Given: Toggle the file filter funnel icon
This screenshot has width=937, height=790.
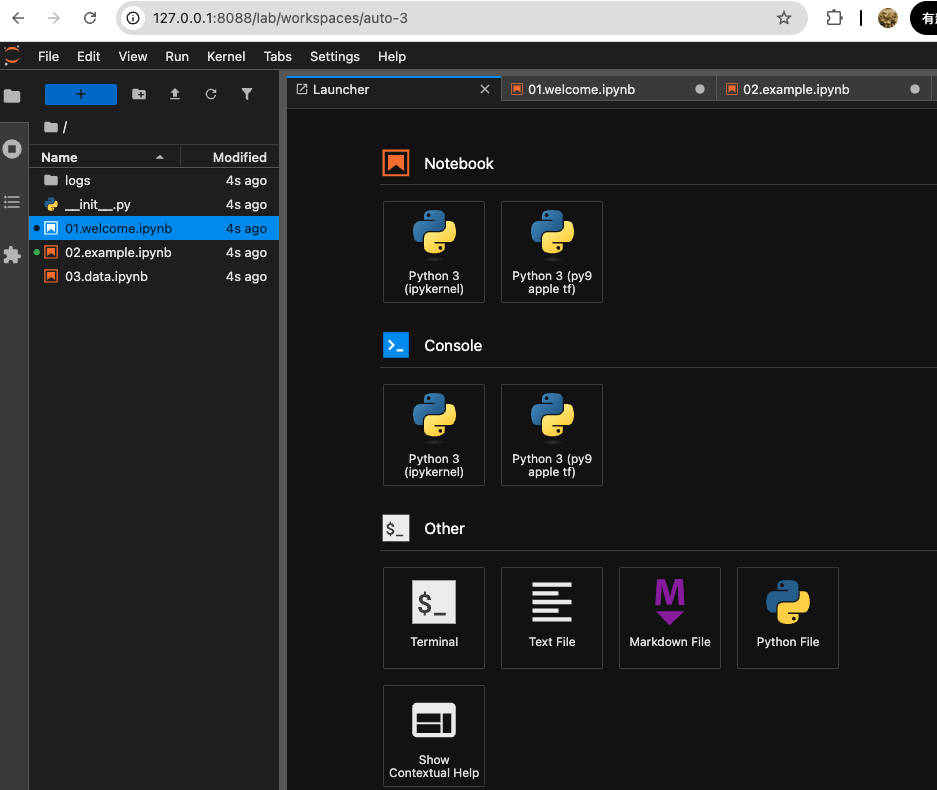Looking at the screenshot, I should [247, 94].
